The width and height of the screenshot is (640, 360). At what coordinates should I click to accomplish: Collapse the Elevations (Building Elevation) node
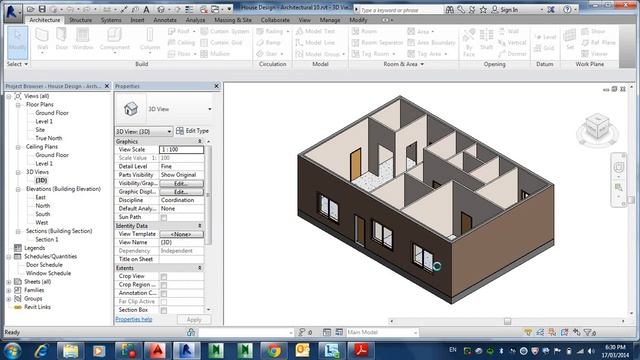[18, 189]
